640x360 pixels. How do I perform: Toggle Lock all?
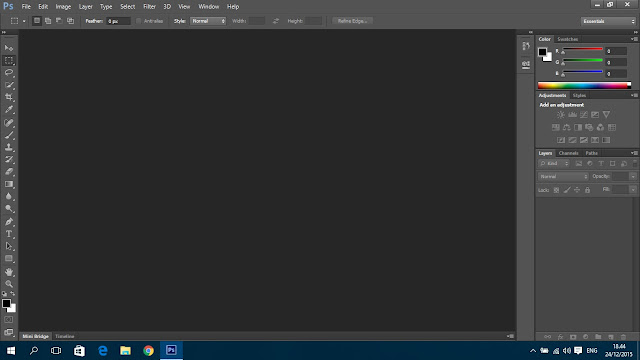[x=587, y=190]
